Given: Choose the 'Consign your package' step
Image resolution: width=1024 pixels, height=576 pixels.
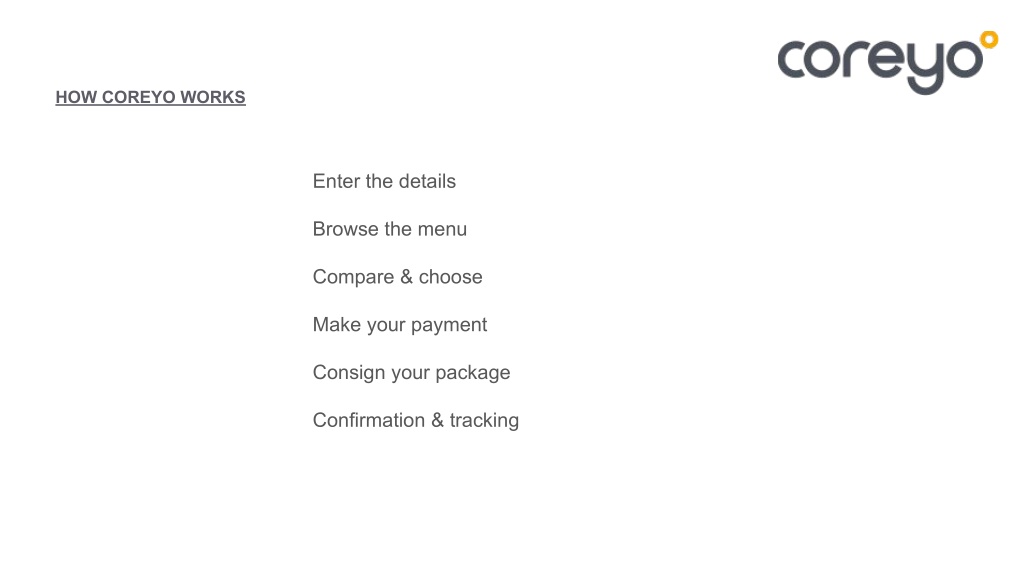Looking at the screenshot, I should [x=411, y=372].
